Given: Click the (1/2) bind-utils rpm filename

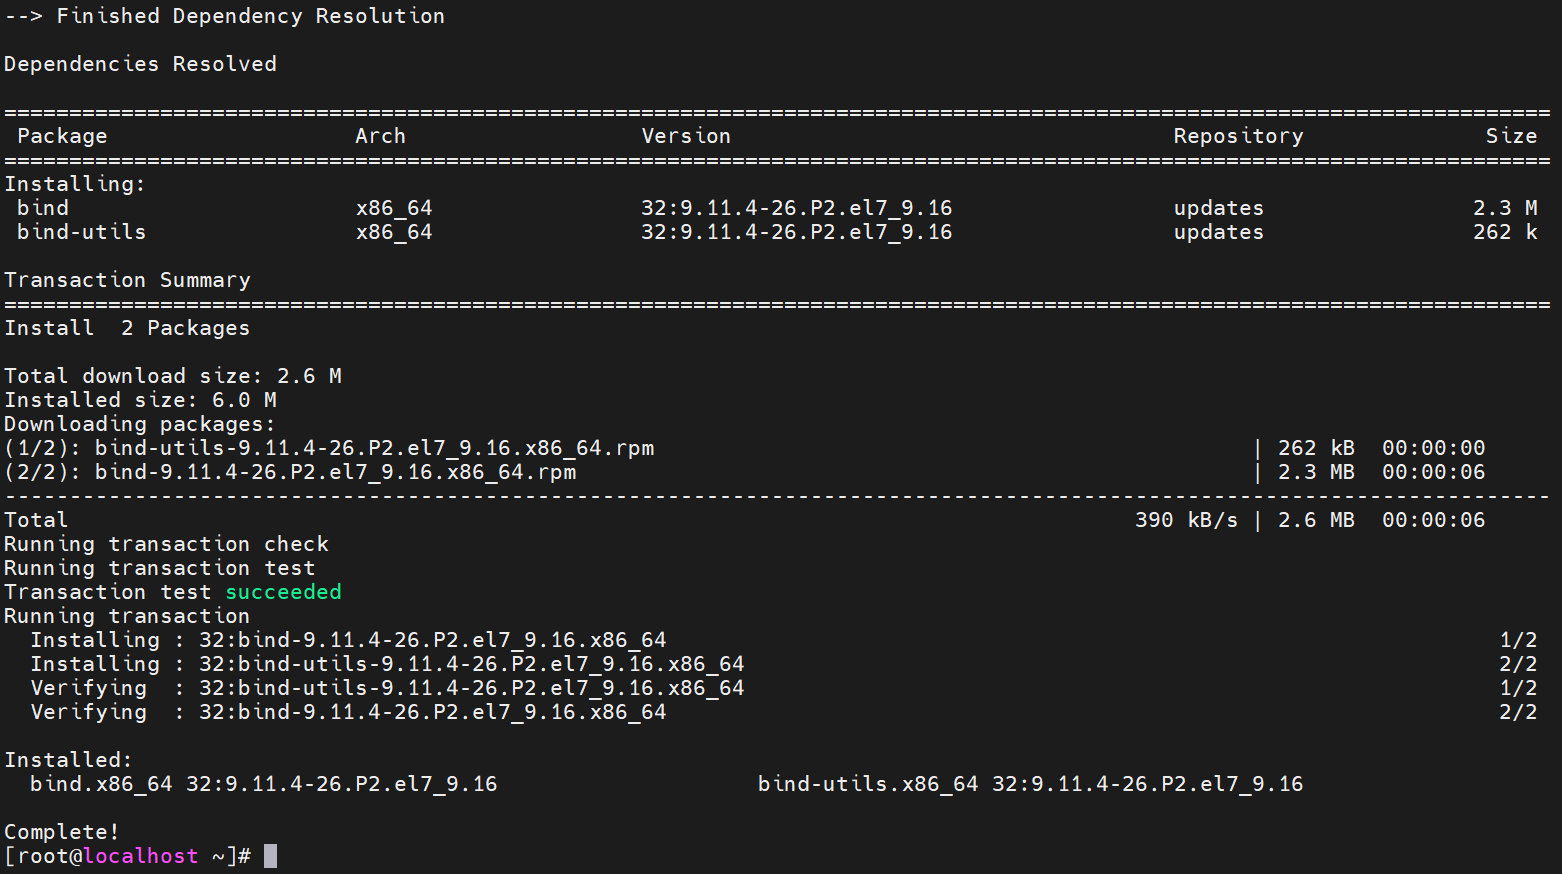Looking at the screenshot, I should pyautogui.click(x=374, y=448).
